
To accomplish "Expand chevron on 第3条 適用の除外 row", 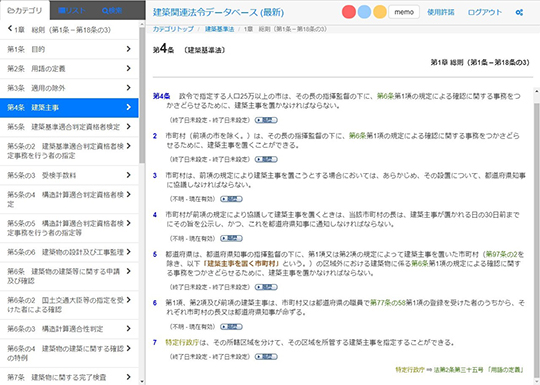I will (x=128, y=88).
